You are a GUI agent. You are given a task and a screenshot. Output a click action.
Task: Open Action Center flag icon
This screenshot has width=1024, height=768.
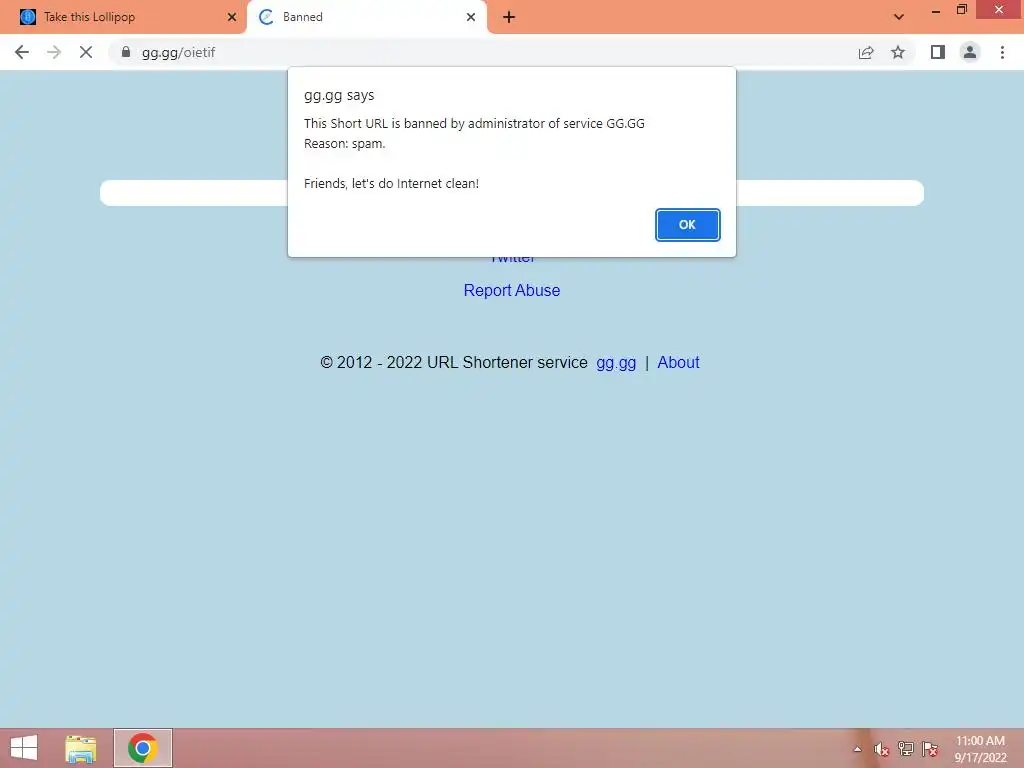(930, 749)
